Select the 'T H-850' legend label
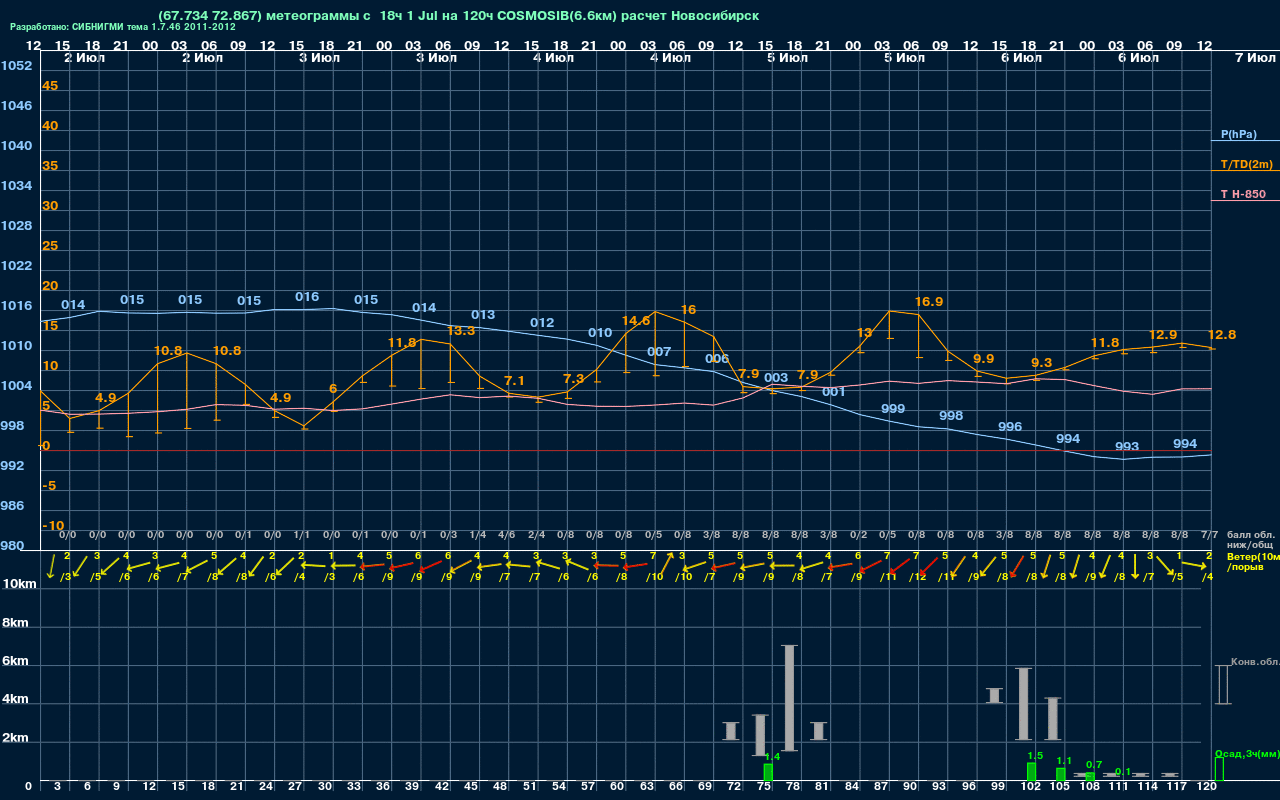The height and width of the screenshot is (800, 1280). 1241,194
